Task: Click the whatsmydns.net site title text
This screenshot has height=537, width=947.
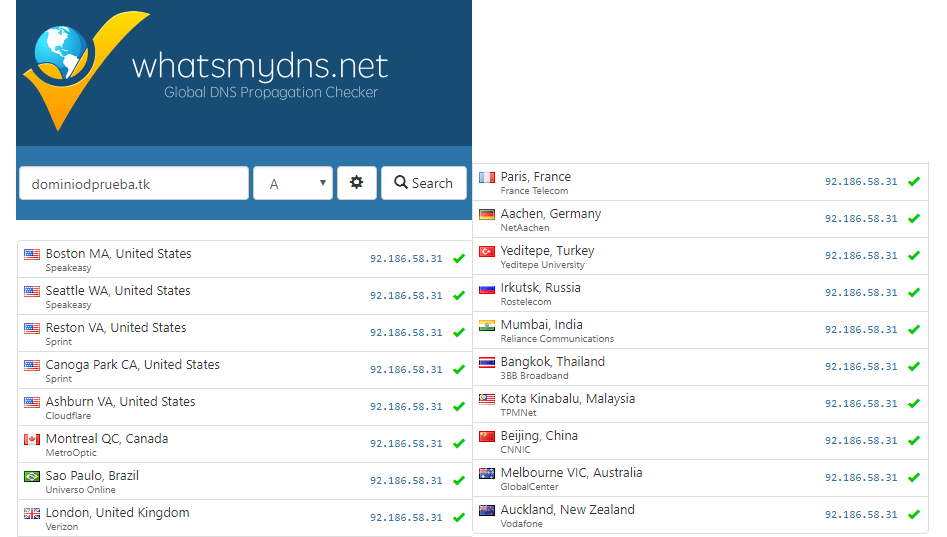Action: [x=260, y=67]
